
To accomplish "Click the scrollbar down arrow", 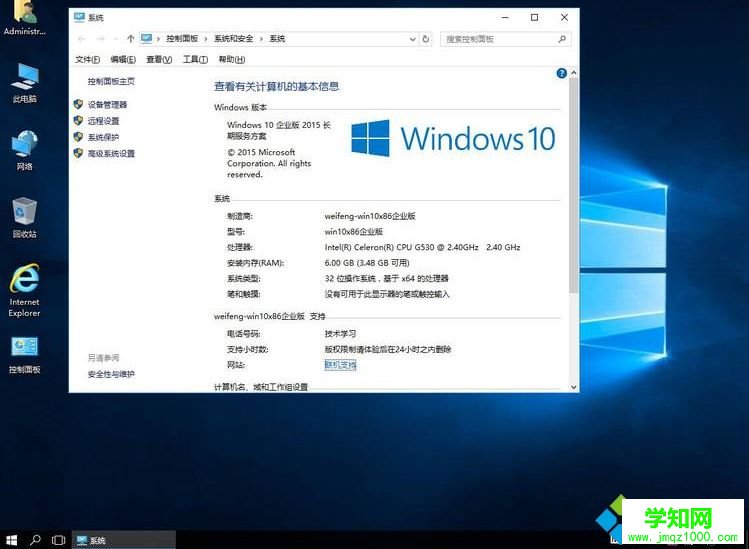I will point(574,387).
